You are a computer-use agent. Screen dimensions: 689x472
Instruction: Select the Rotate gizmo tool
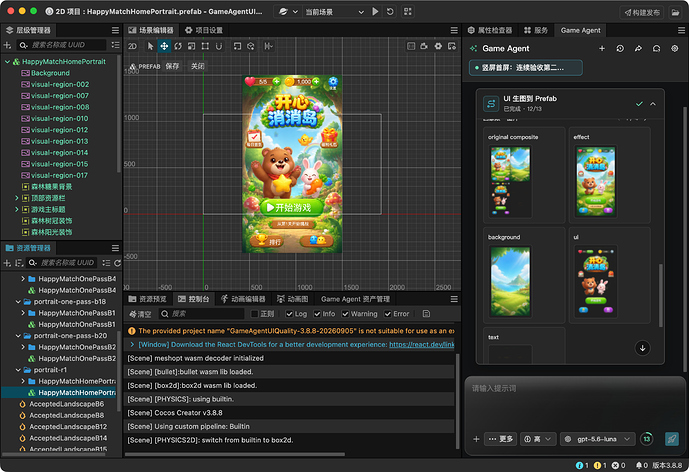tap(178, 46)
